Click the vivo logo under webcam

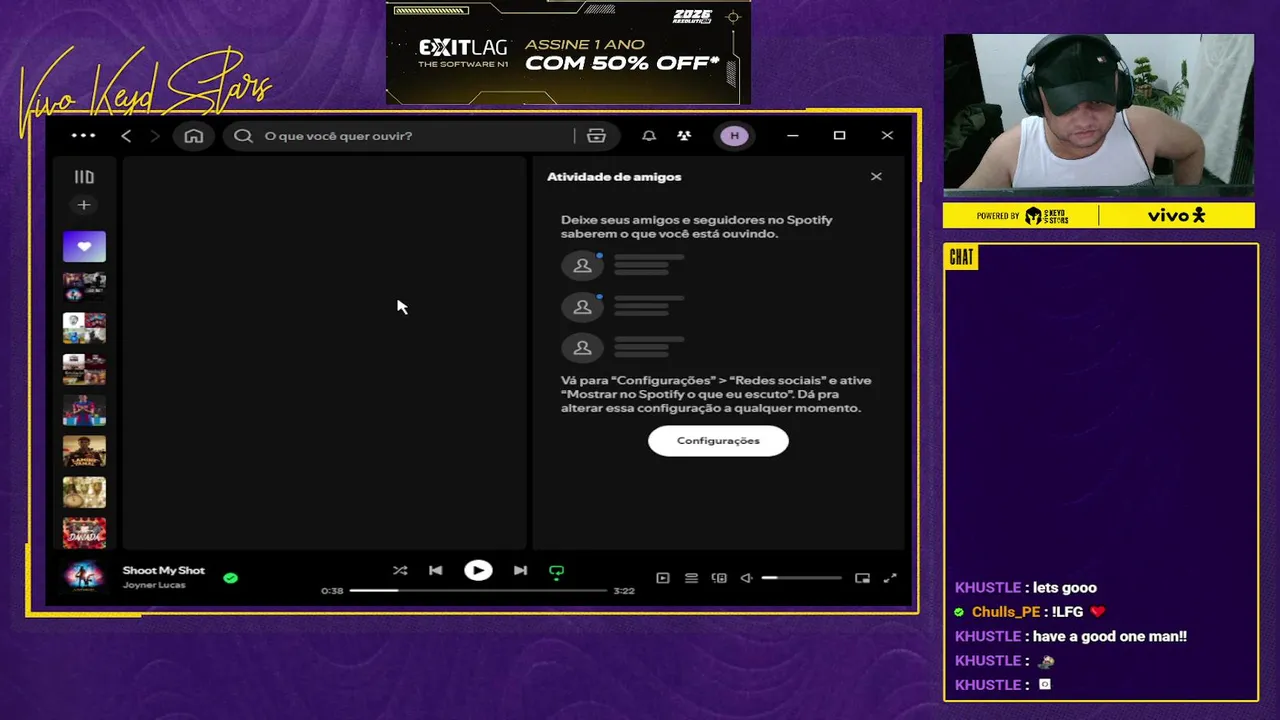pyautogui.click(x=1177, y=216)
